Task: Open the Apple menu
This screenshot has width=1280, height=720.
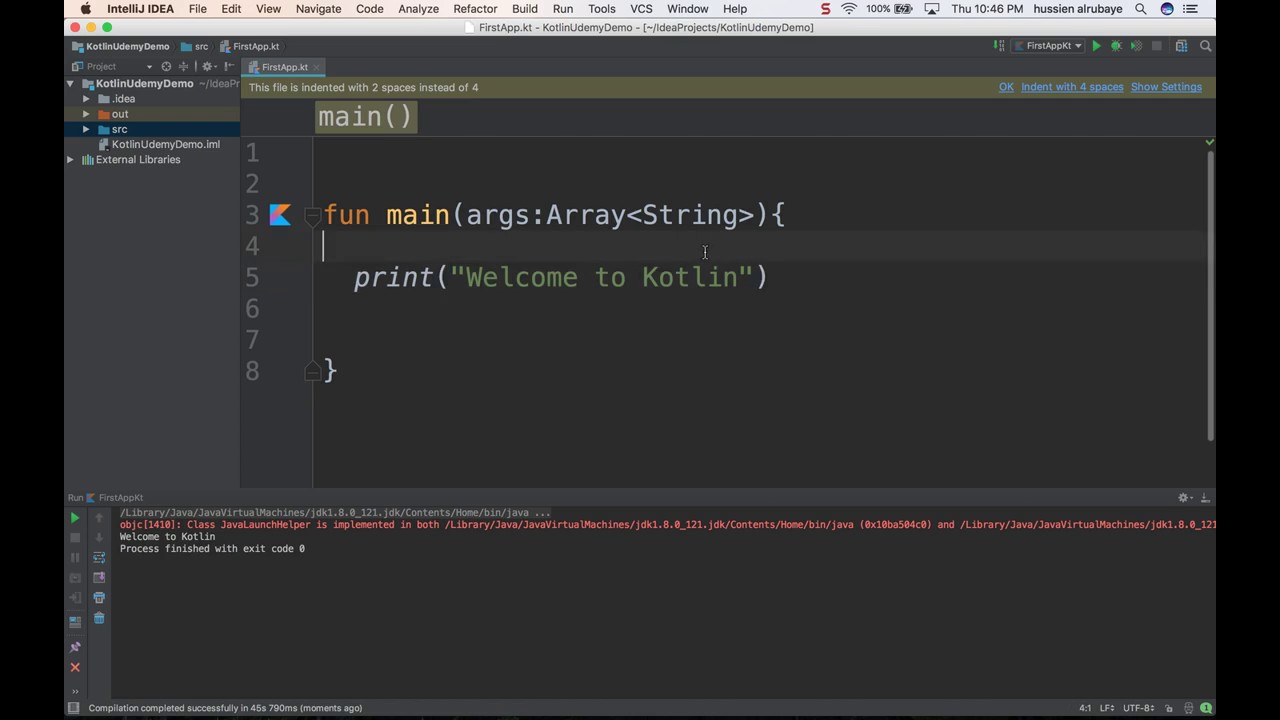Action: click(86, 9)
